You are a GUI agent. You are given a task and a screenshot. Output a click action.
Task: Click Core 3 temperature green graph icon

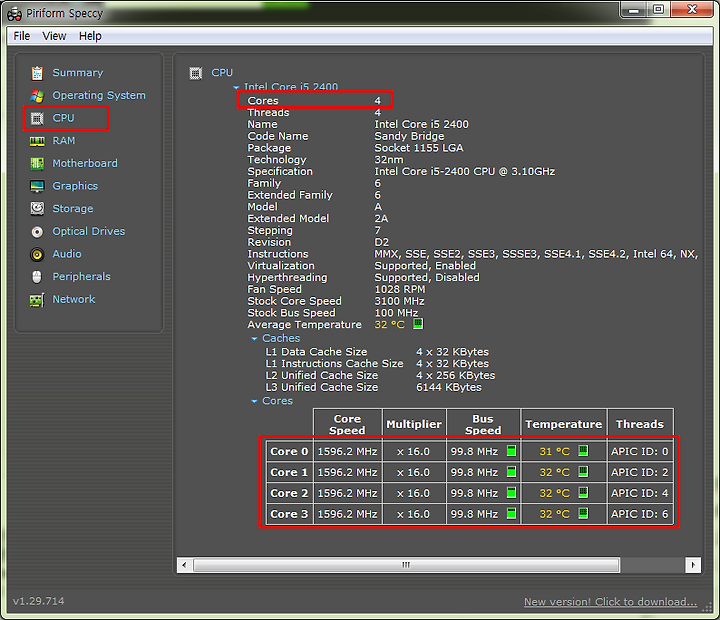(583, 513)
